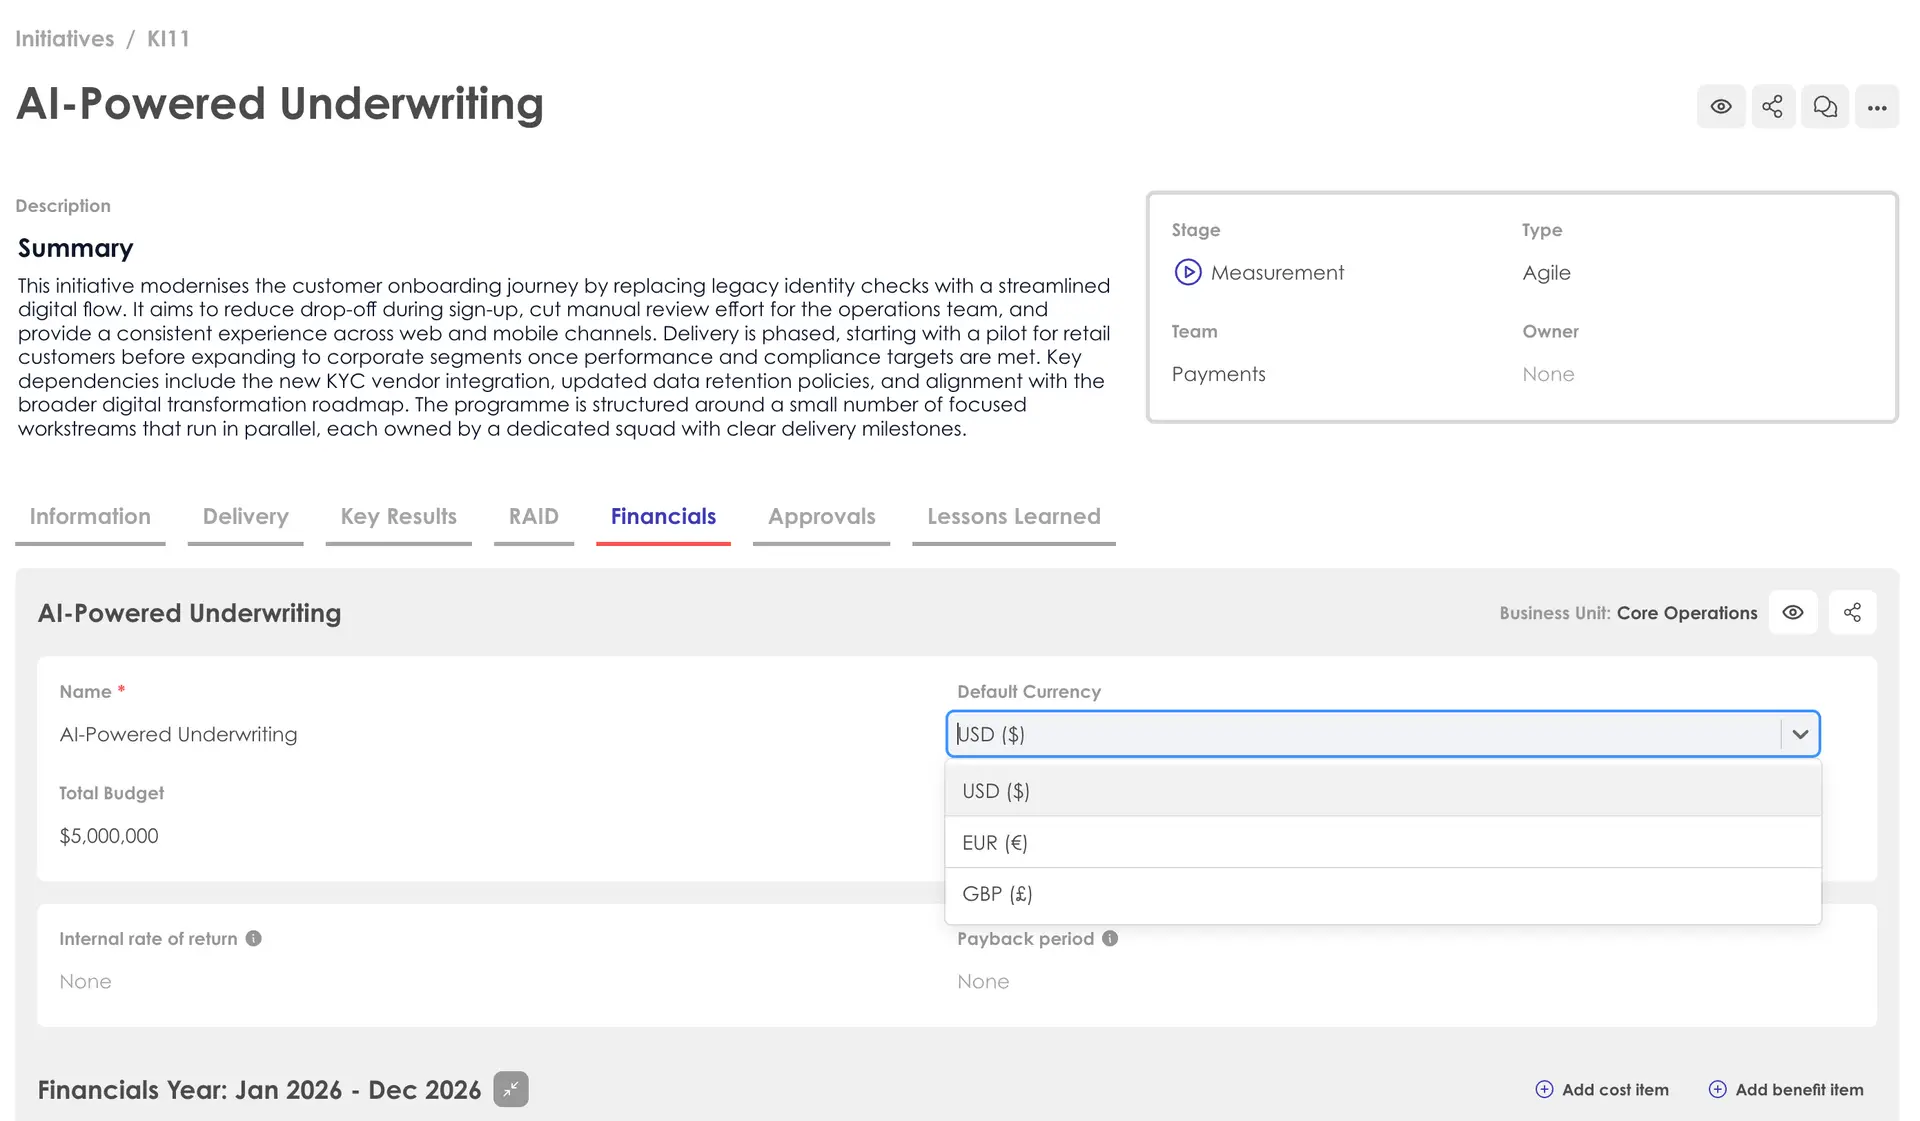Click Internal rate of return None value
This screenshot has width=1920, height=1121.
tap(85, 982)
